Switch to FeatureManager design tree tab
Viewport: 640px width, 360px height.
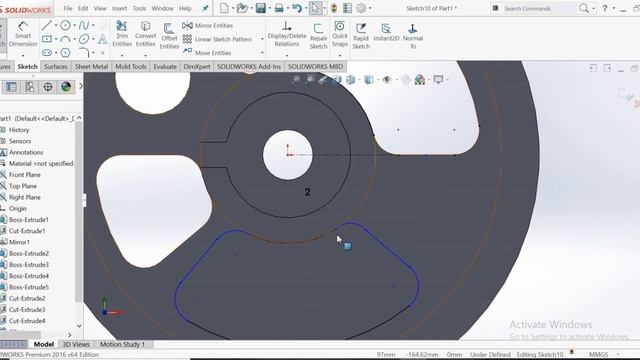(x=11, y=87)
